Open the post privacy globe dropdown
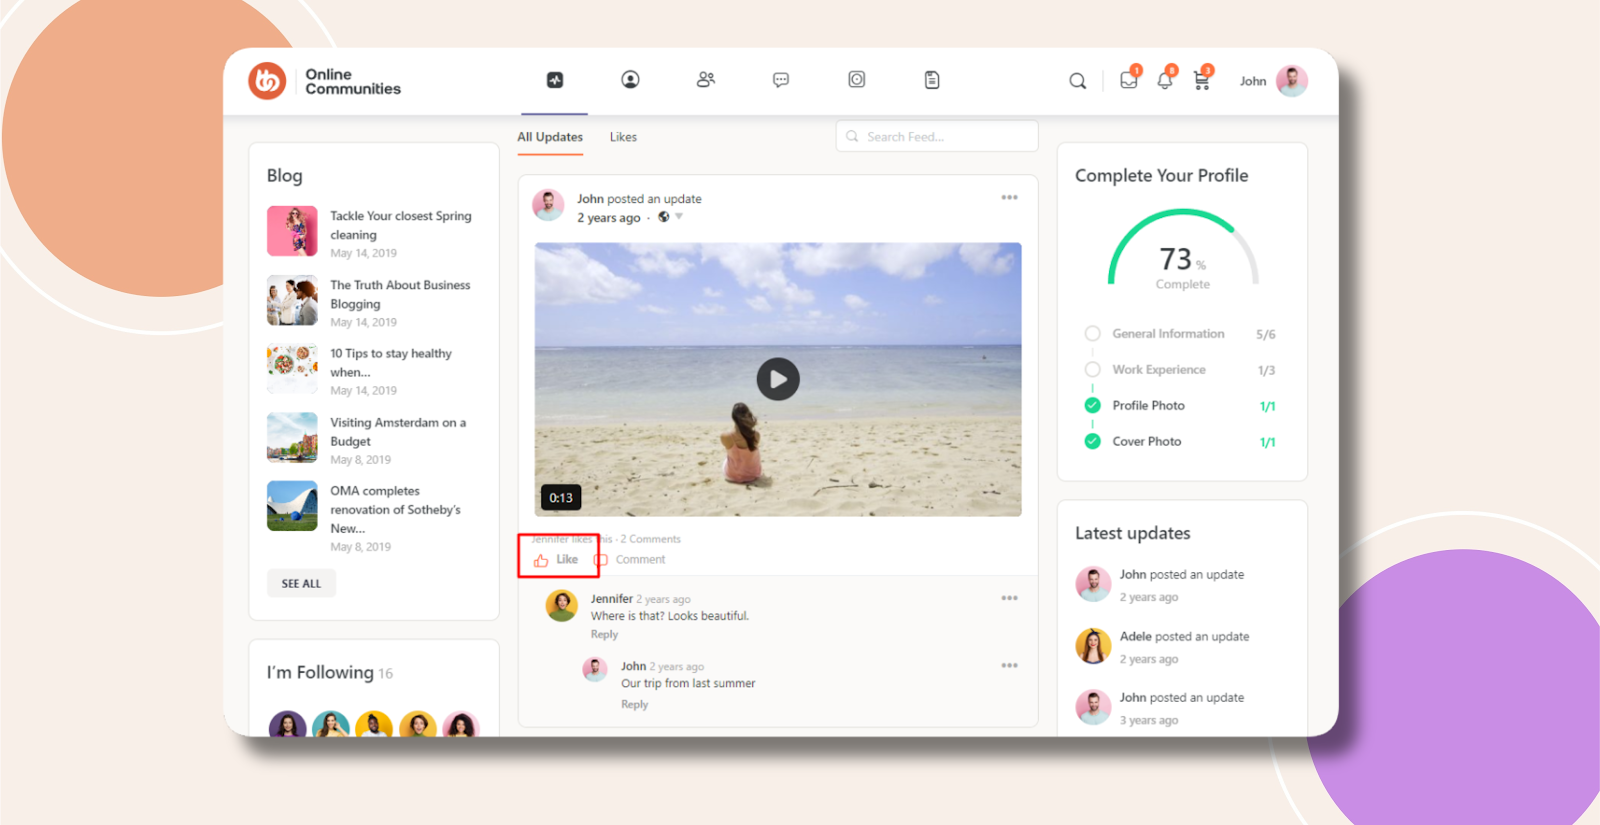This screenshot has height=825, width=1600. pyautogui.click(x=669, y=217)
